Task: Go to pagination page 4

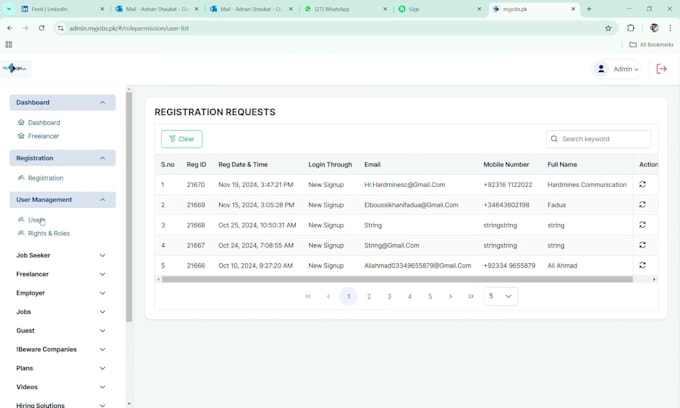Action: point(410,297)
